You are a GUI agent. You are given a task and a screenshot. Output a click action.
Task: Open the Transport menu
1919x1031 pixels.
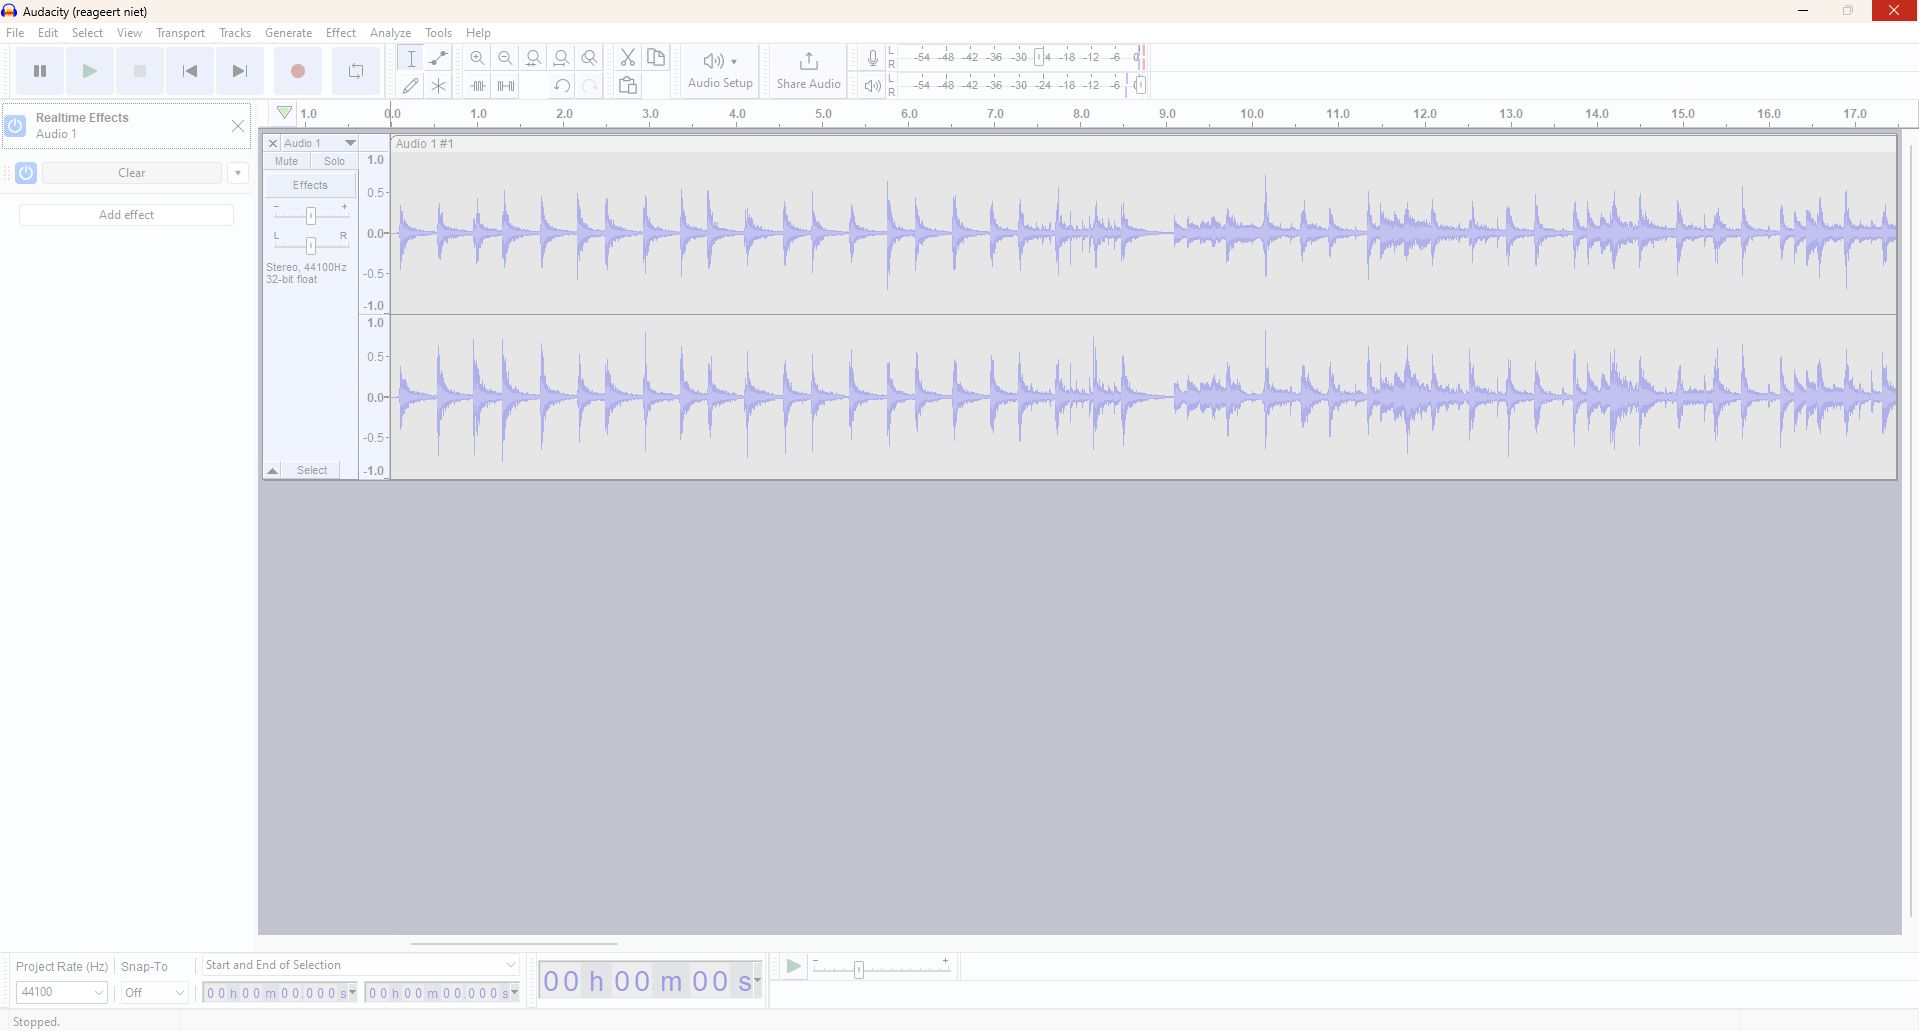pyautogui.click(x=180, y=33)
